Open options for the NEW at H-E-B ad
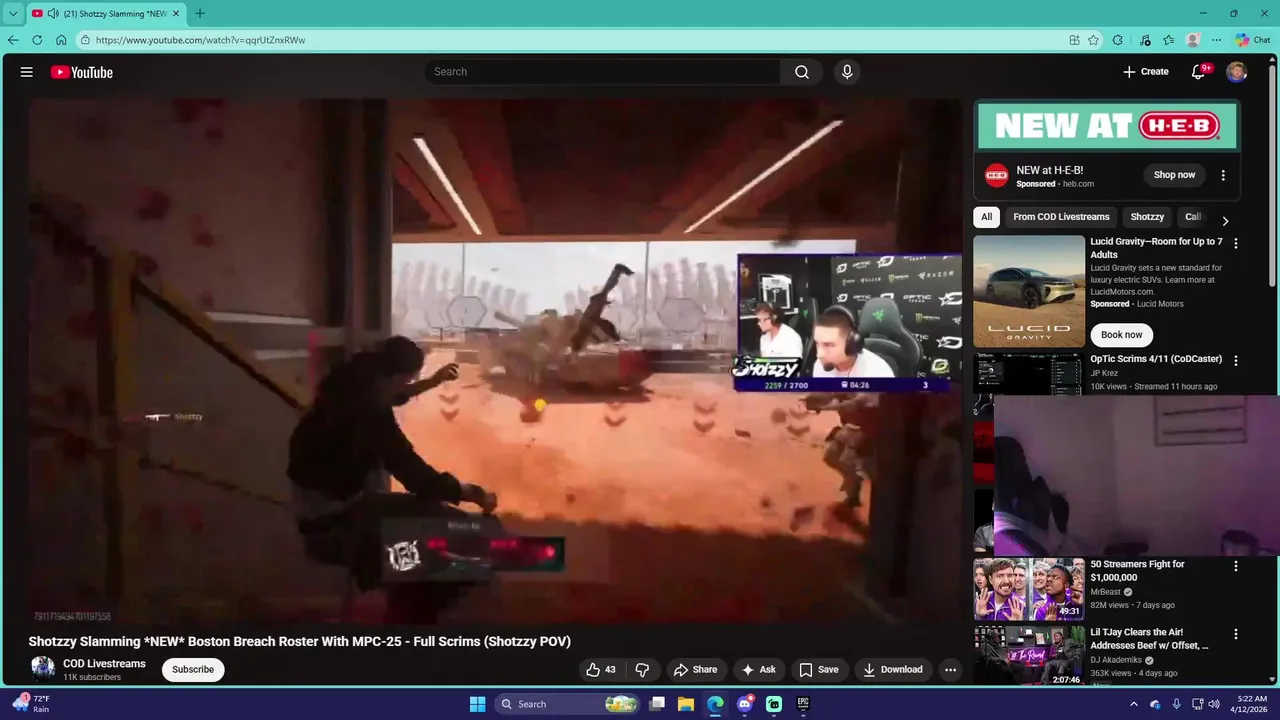The image size is (1280, 720). (1223, 175)
